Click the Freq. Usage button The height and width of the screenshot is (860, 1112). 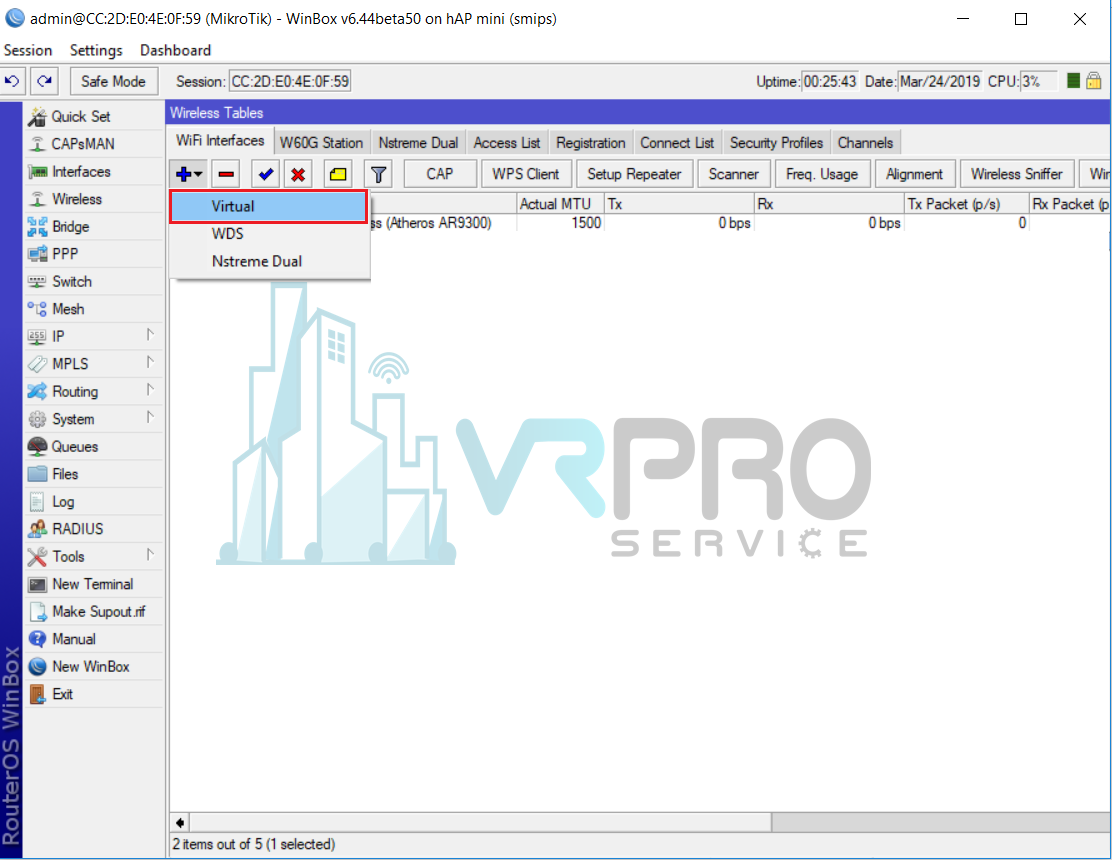(x=822, y=174)
